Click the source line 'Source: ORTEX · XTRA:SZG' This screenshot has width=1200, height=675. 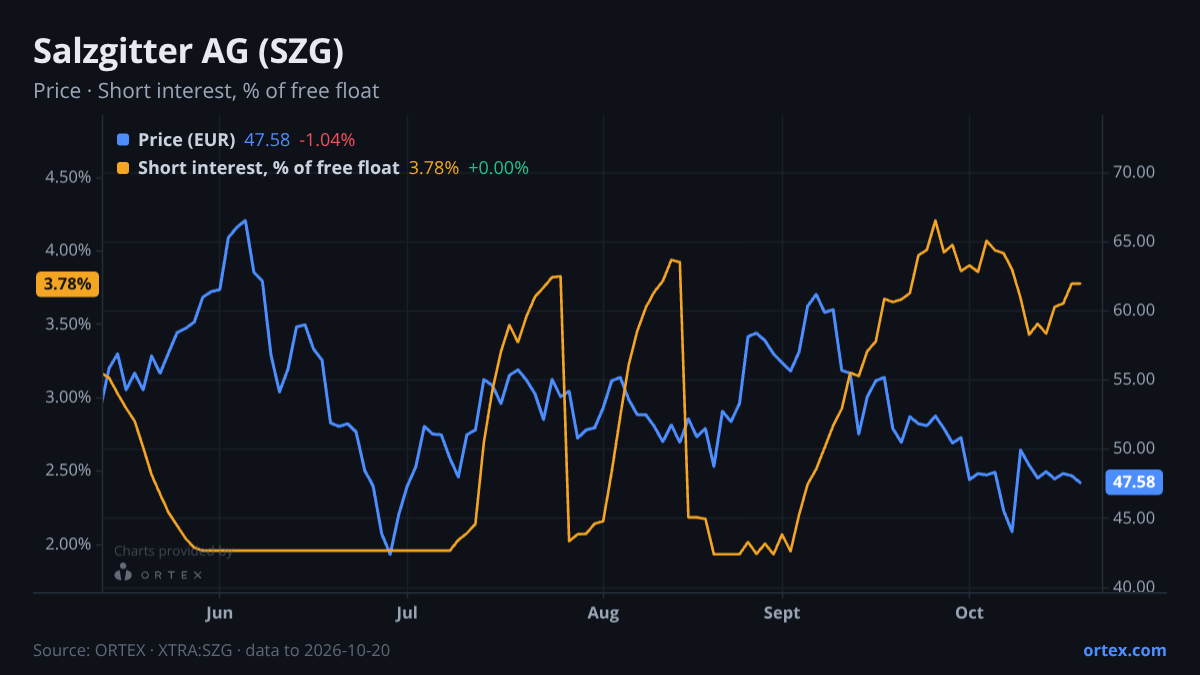coord(211,650)
